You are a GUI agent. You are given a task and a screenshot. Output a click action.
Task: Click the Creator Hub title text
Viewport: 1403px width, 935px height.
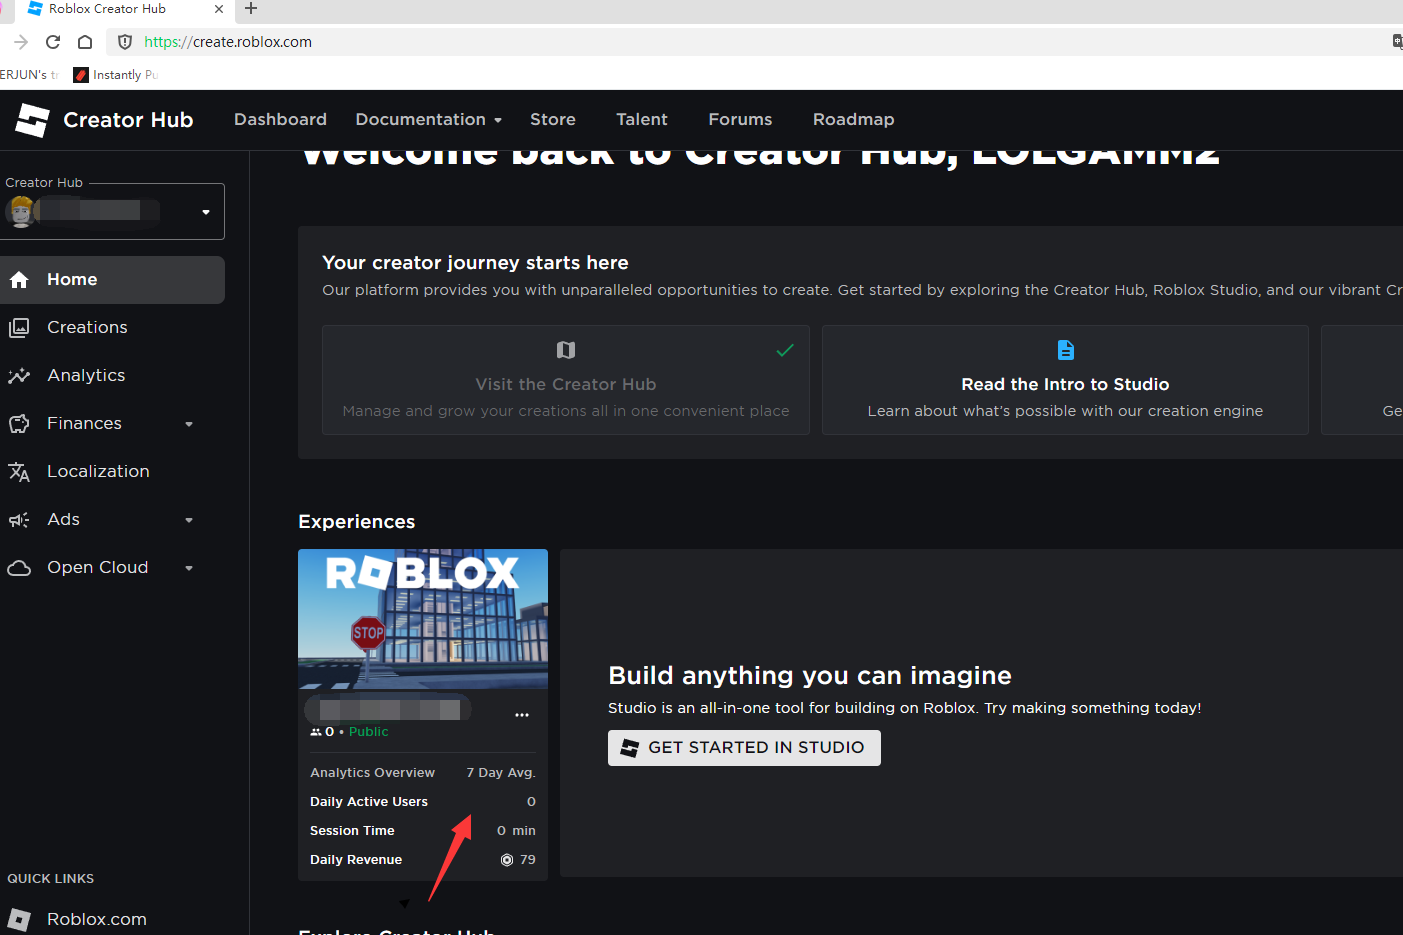tap(128, 120)
